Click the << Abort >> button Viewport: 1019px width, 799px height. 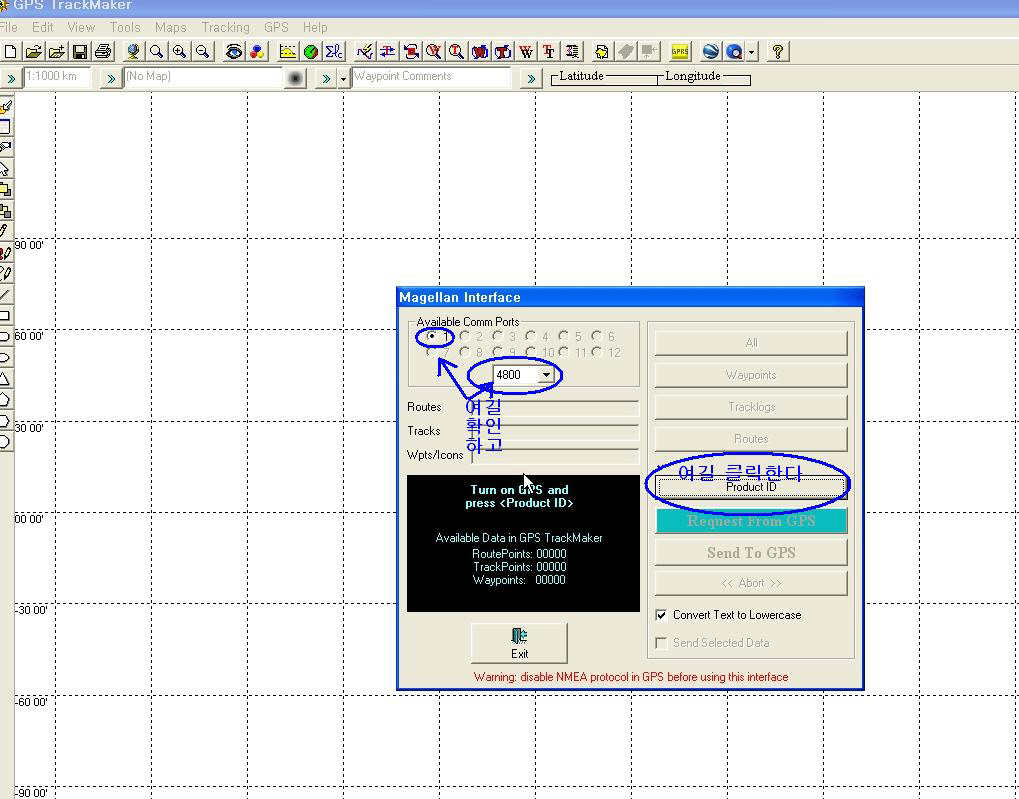tap(751, 583)
